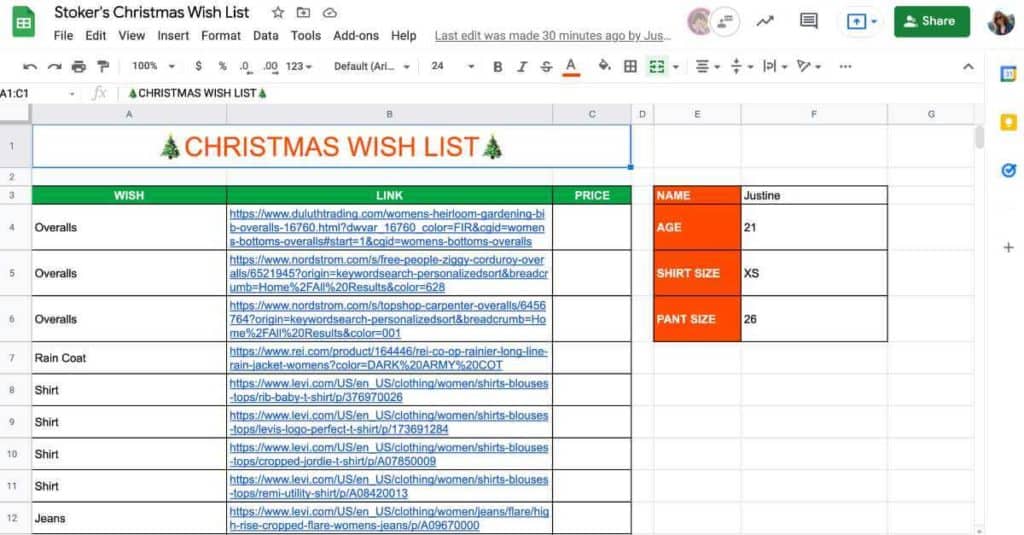Toggle merge cells button
The height and width of the screenshot is (535, 1024).
[x=656, y=66]
